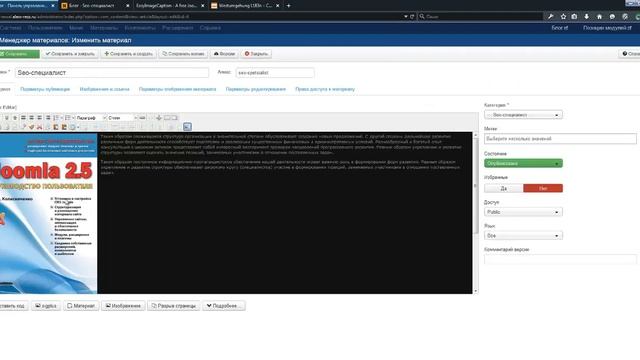Click the Закрыть button
The width and height of the screenshot is (640, 360).
256,54
